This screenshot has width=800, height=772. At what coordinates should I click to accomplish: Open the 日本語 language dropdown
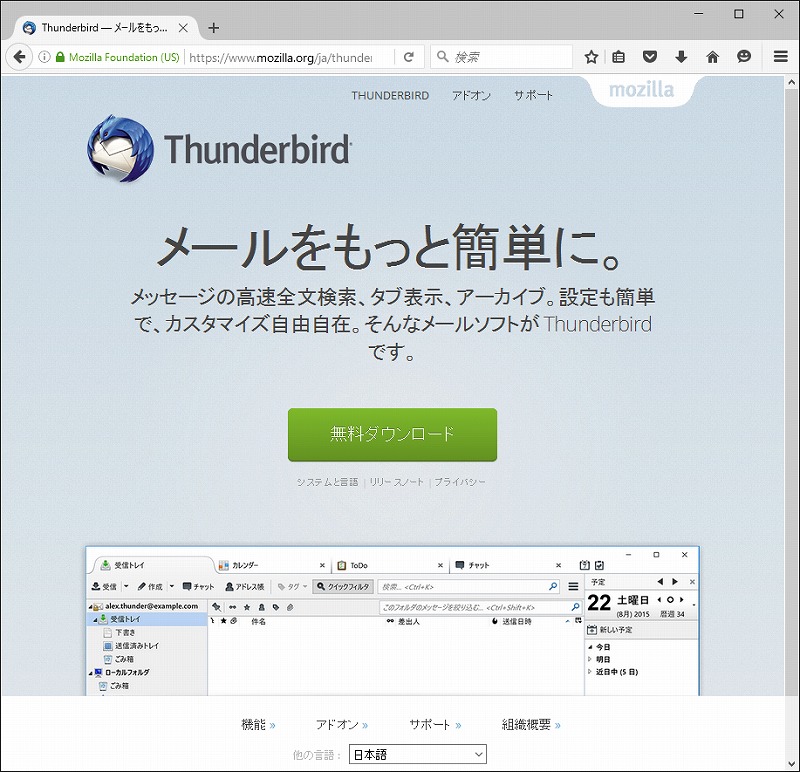coord(418,754)
